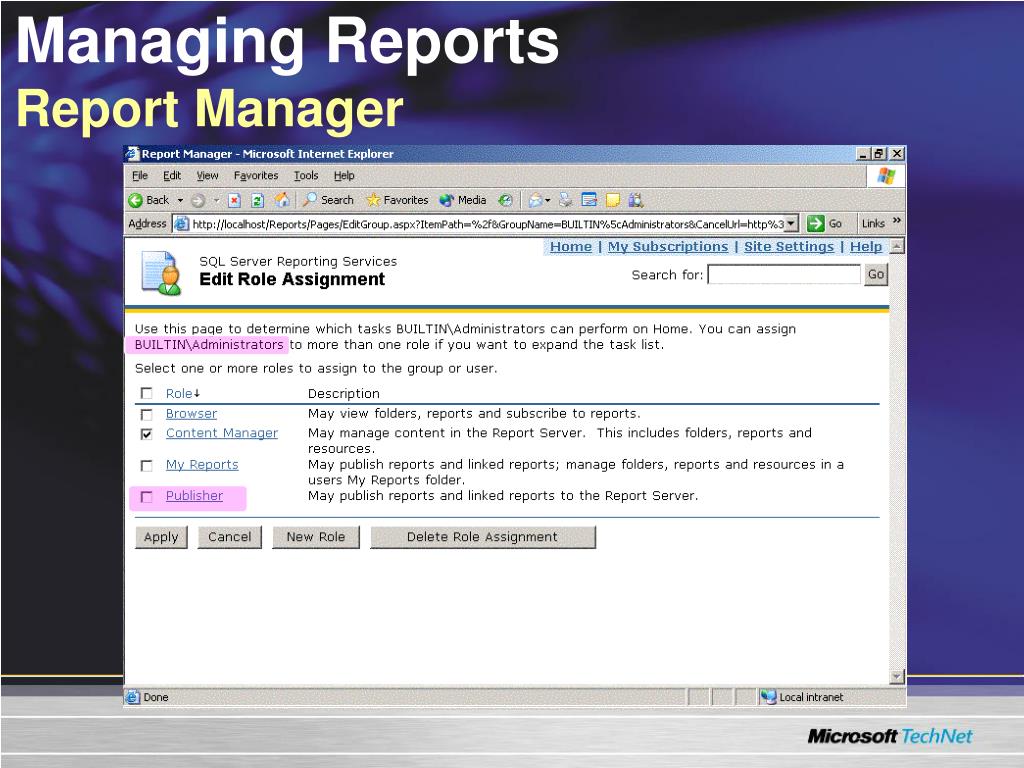Open the Browser role link
Screen dimensions: 1024x768
point(191,413)
